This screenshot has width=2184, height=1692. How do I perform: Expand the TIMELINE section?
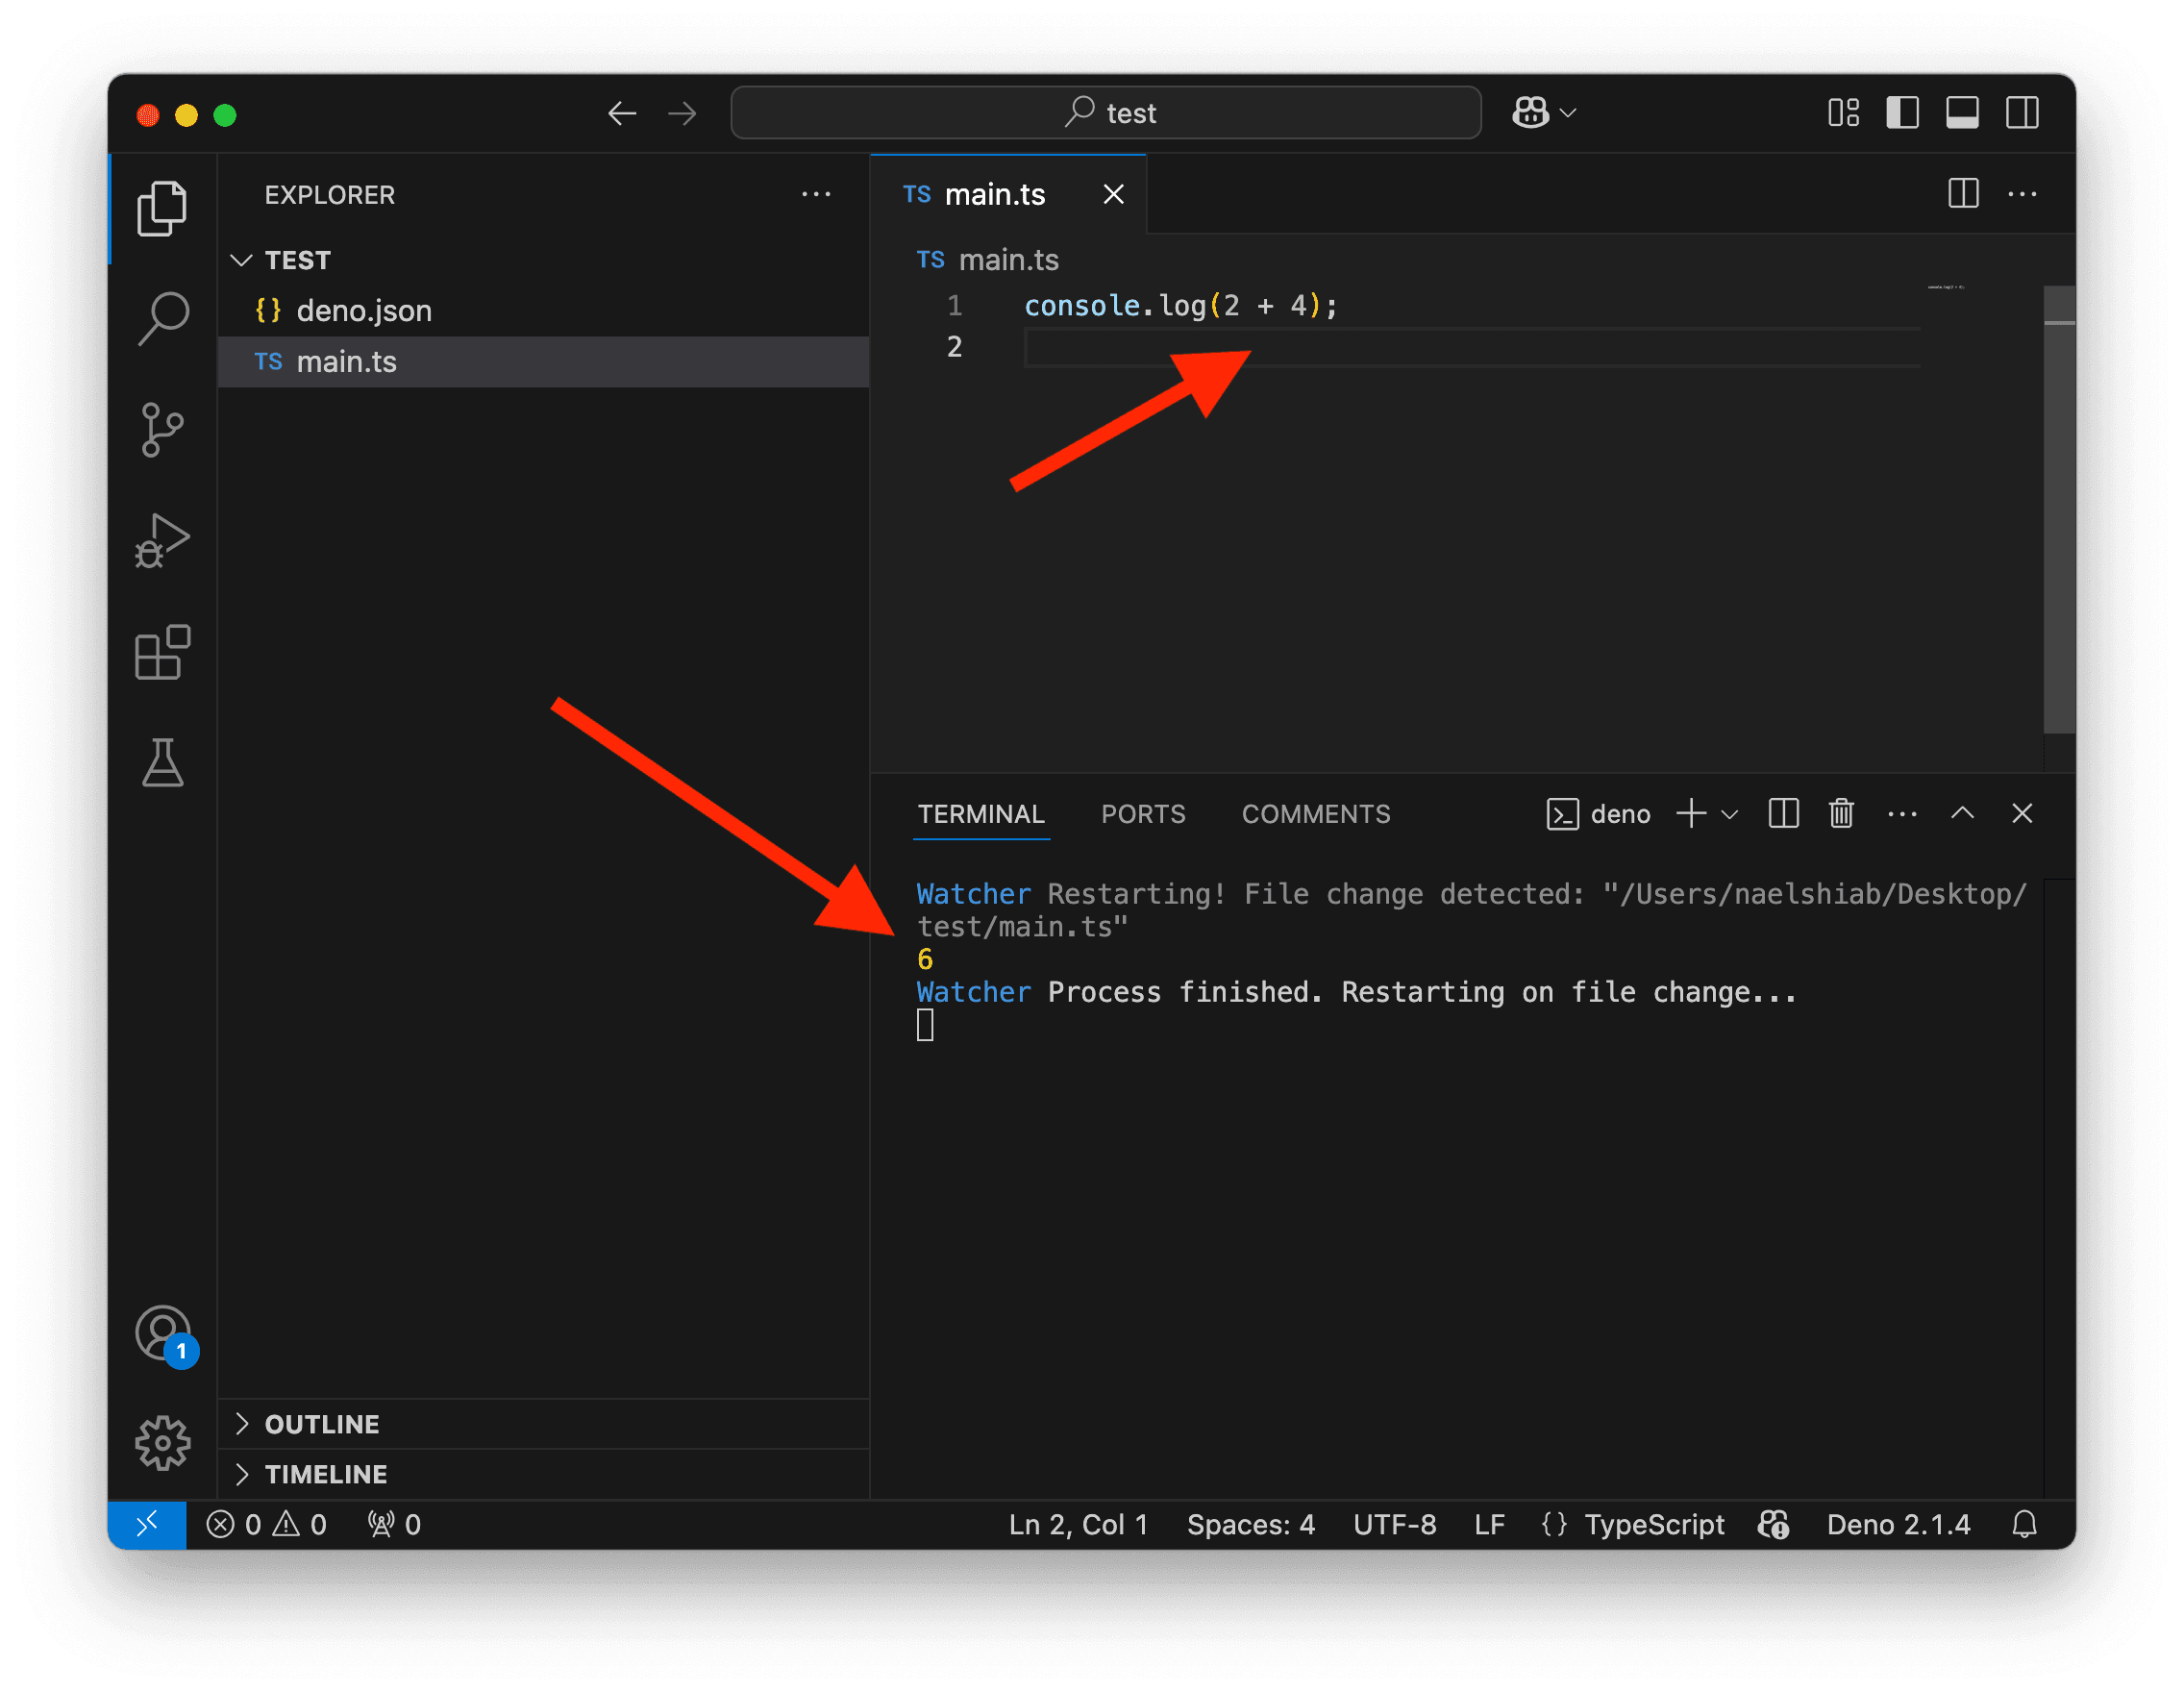pyautogui.click(x=543, y=1473)
